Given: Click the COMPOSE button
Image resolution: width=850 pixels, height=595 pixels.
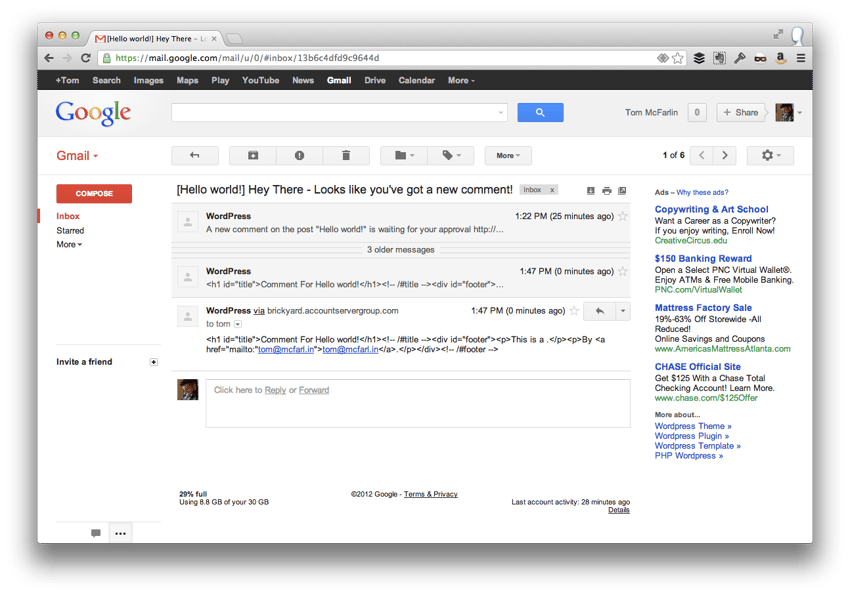Looking at the screenshot, I should (93, 193).
